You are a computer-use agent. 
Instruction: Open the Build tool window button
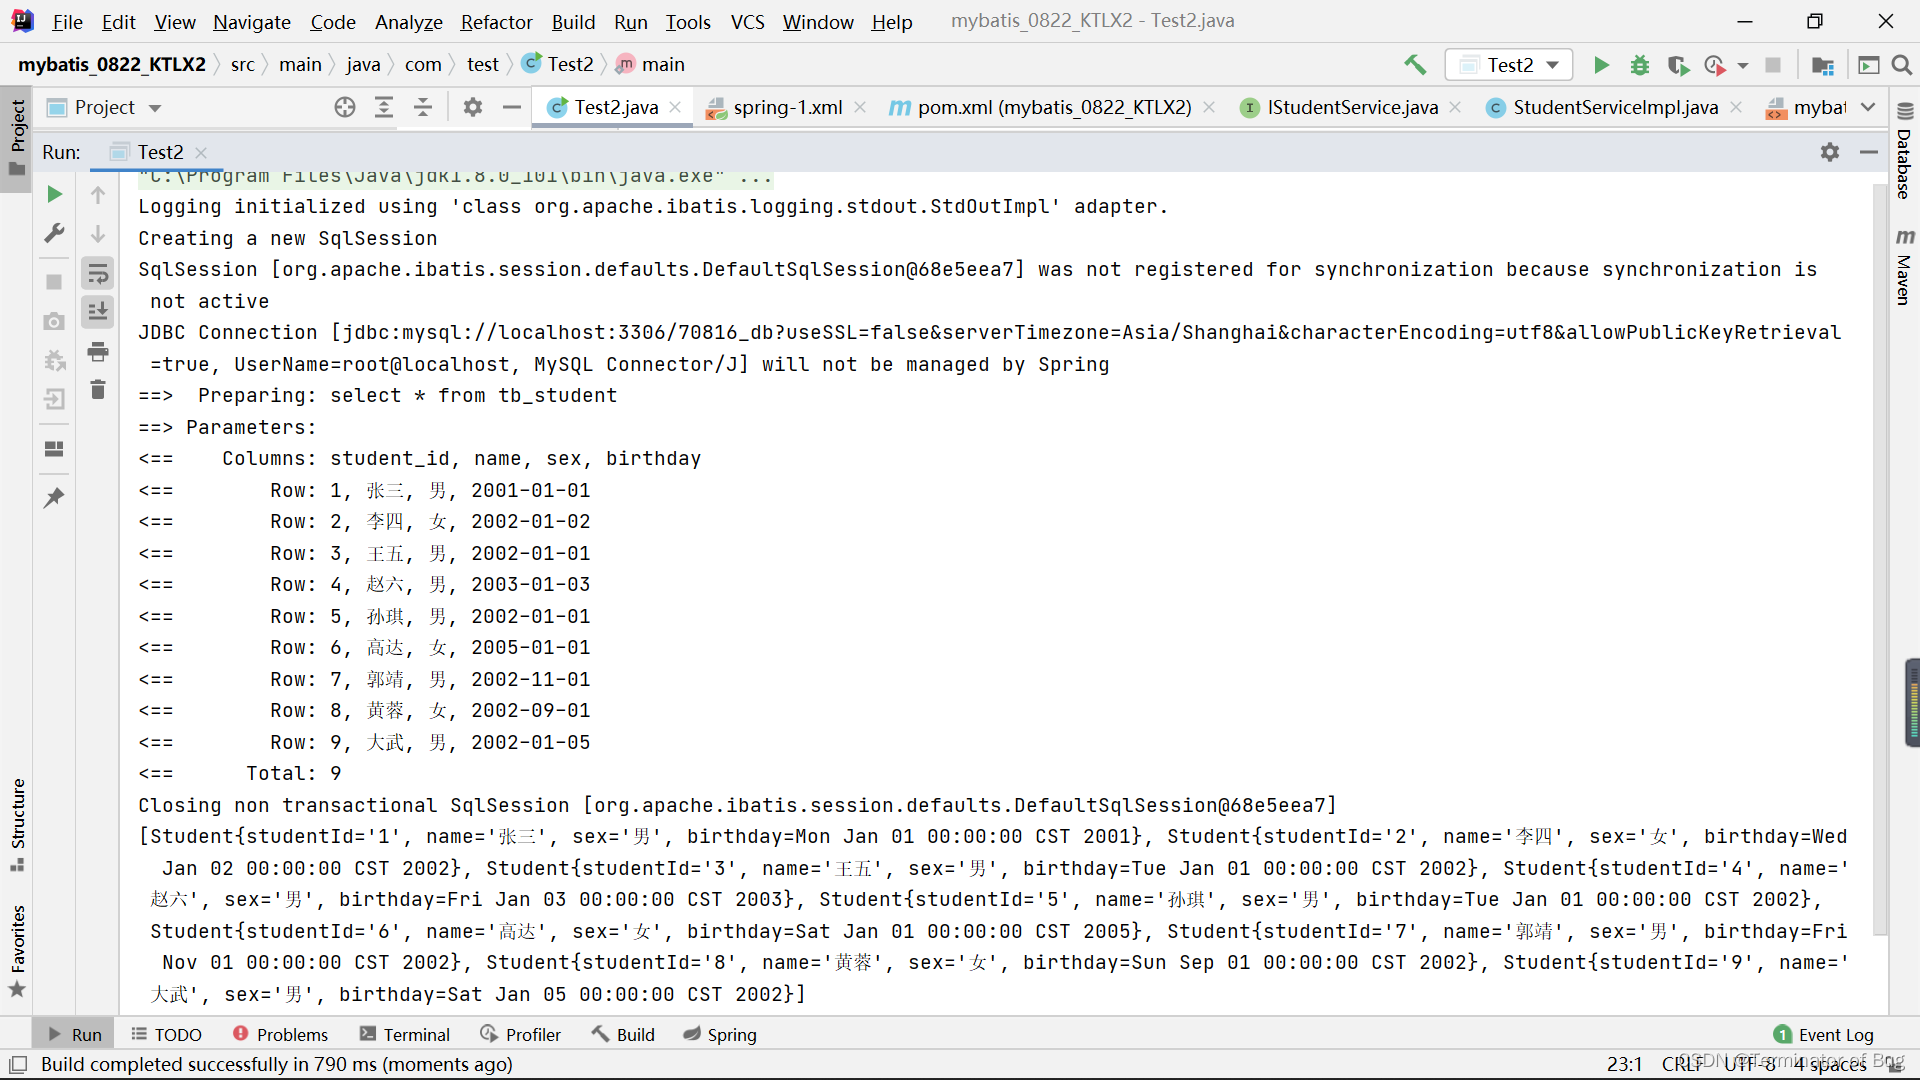click(623, 1035)
